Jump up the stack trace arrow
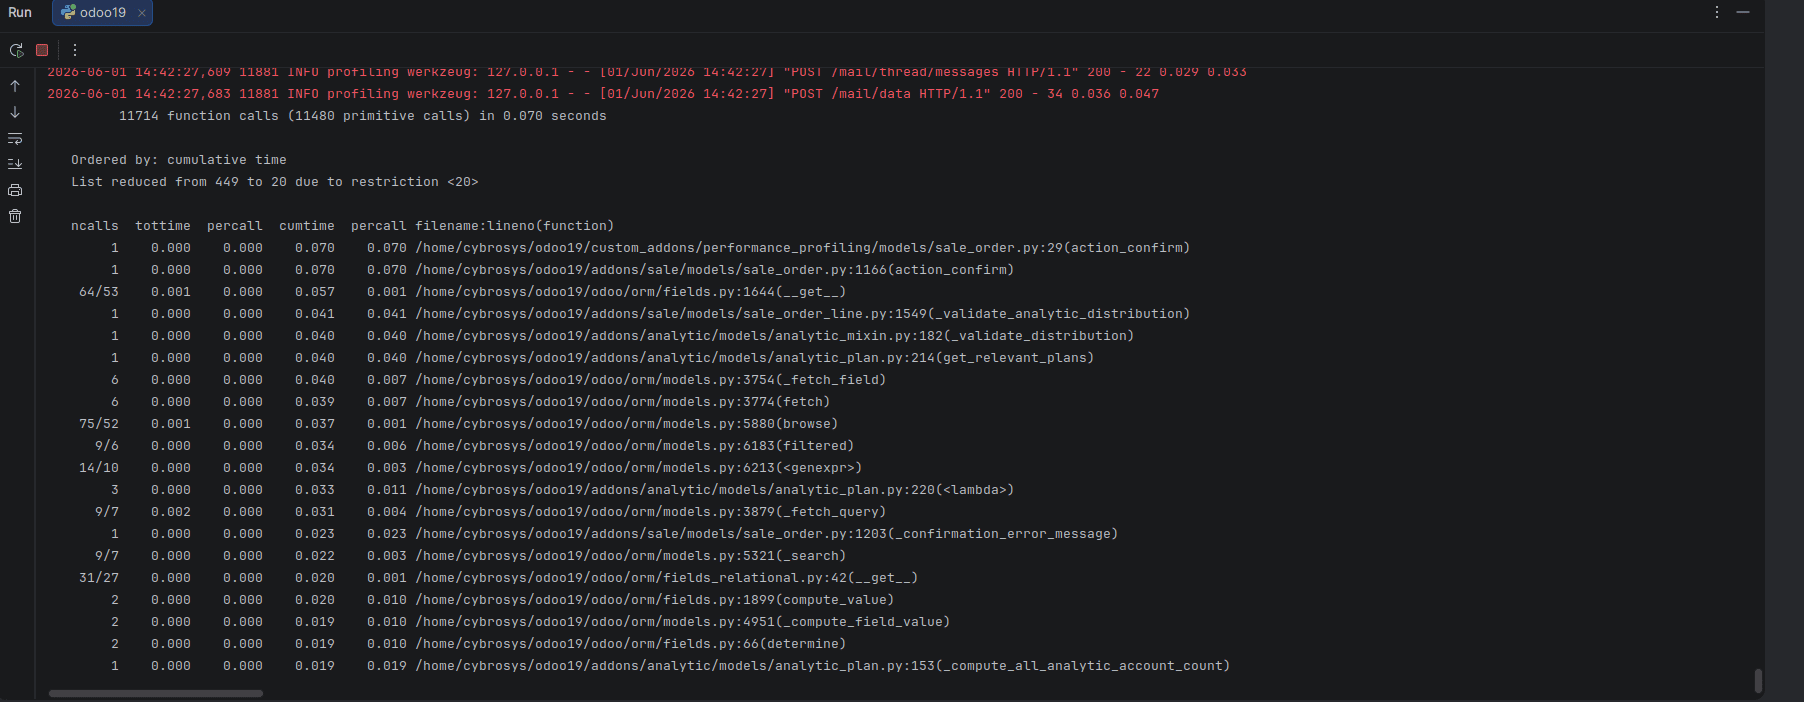The width and height of the screenshot is (1804, 702). 15,86
